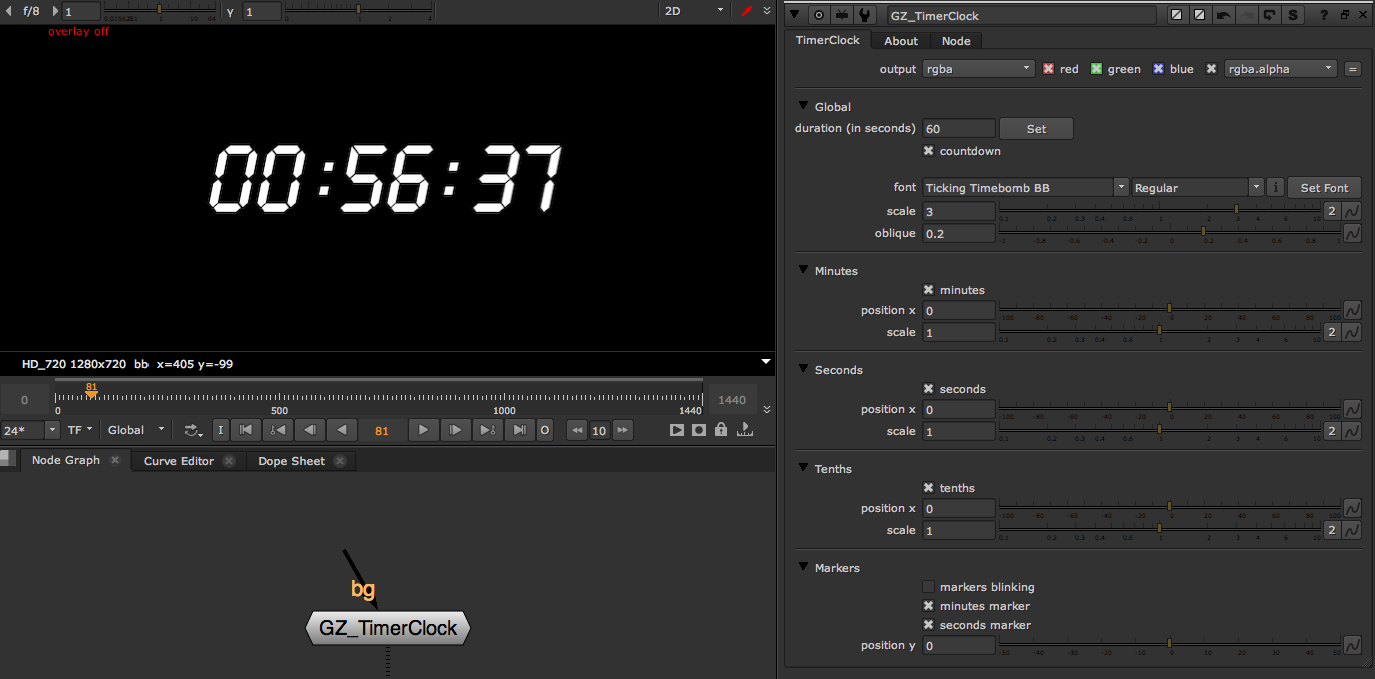
Task: Open the output channels rgba dropdown
Action: tap(978, 68)
